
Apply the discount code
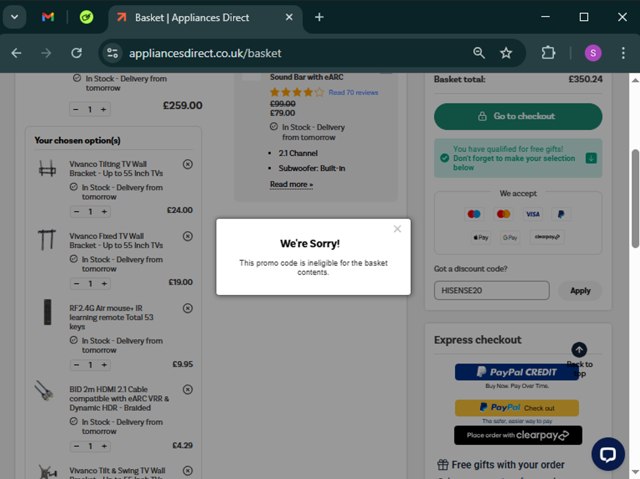pos(580,291)
